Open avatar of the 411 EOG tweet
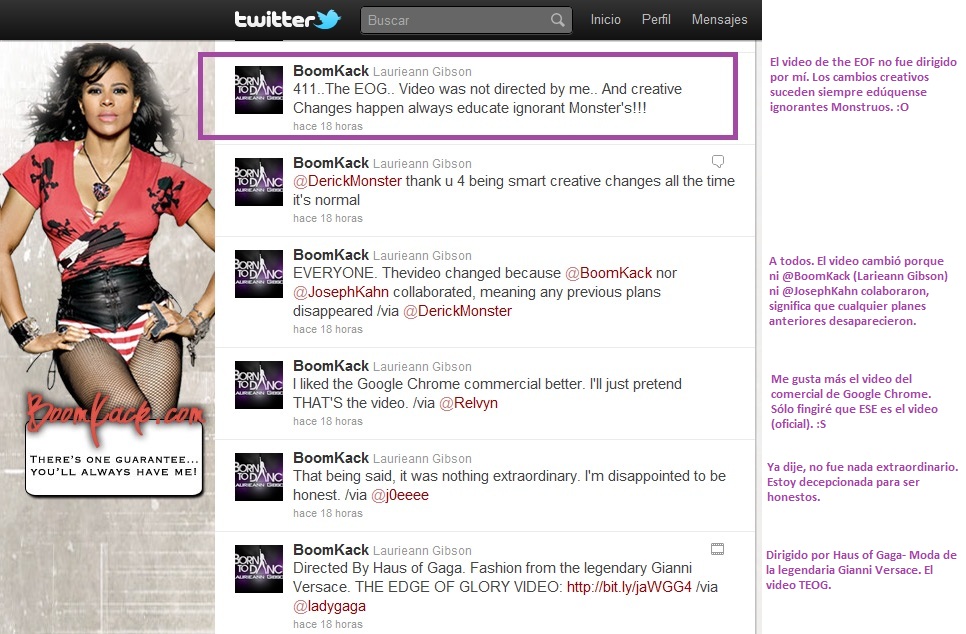Screen dimensions: 966x634 pyautogui.click(x=259, y=90)
